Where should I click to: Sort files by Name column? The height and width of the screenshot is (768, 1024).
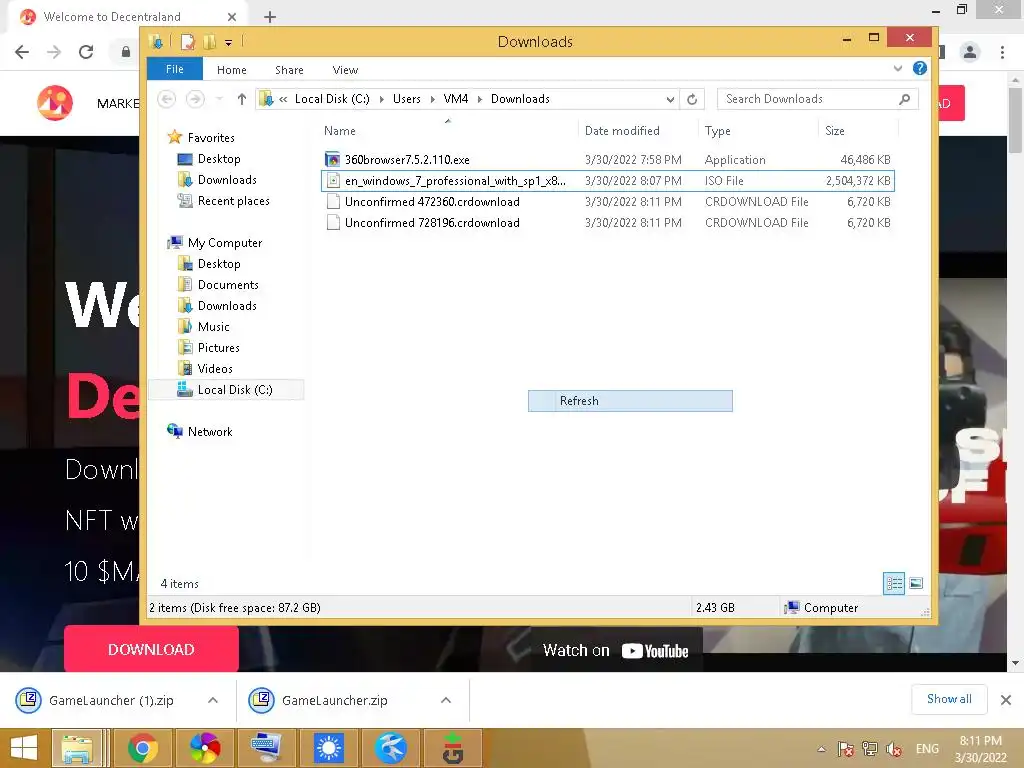[340, 131]
